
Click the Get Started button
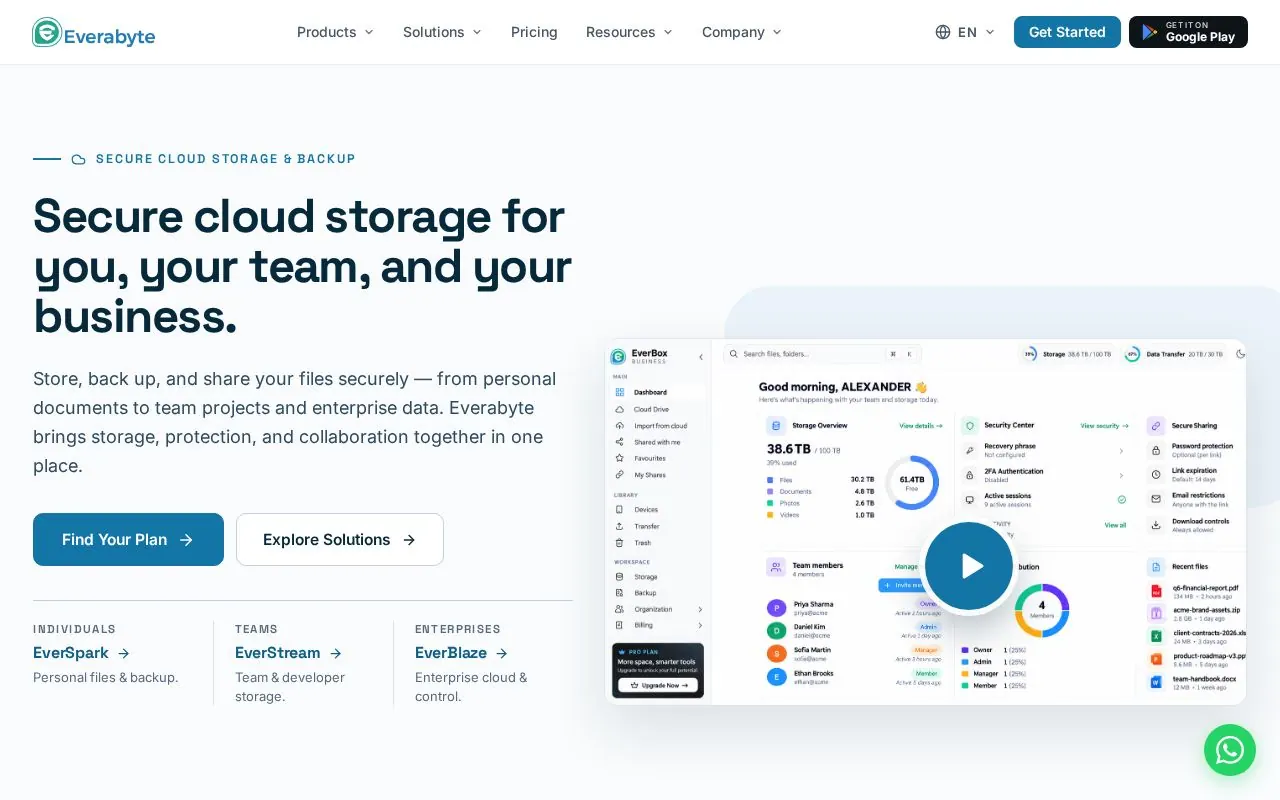click(1067, 32)
